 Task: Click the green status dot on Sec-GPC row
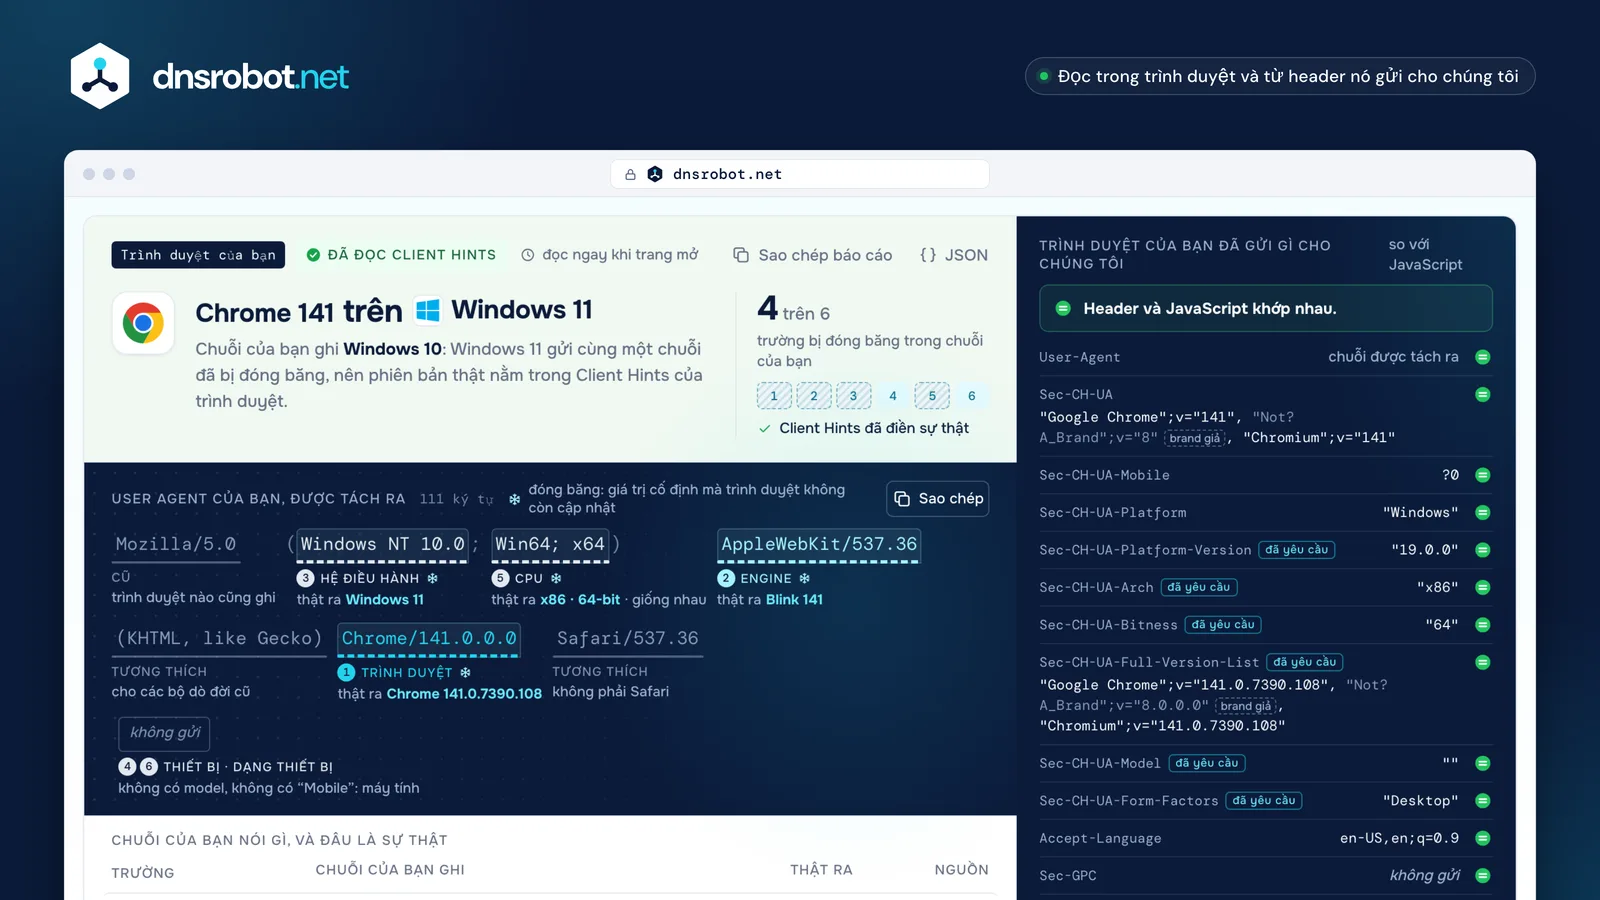pyautogui.click(x=1483, y=875)
